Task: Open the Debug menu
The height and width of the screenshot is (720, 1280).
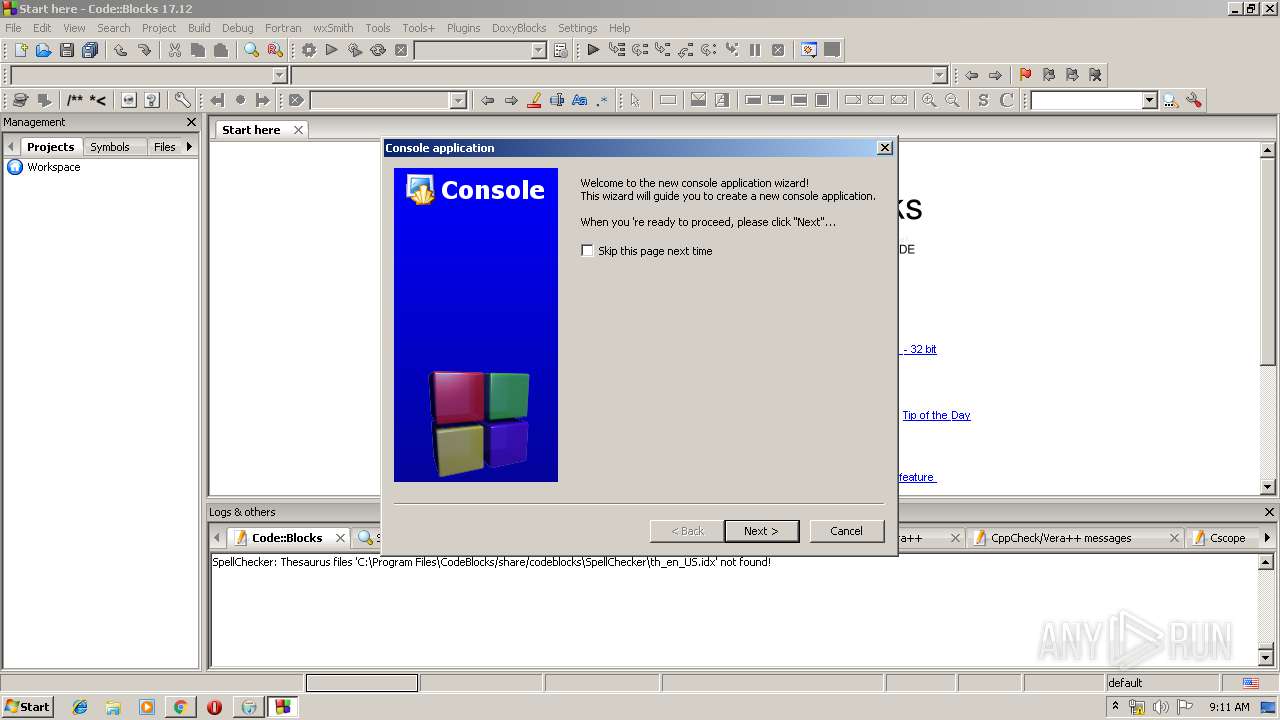Action: point(237,28)
